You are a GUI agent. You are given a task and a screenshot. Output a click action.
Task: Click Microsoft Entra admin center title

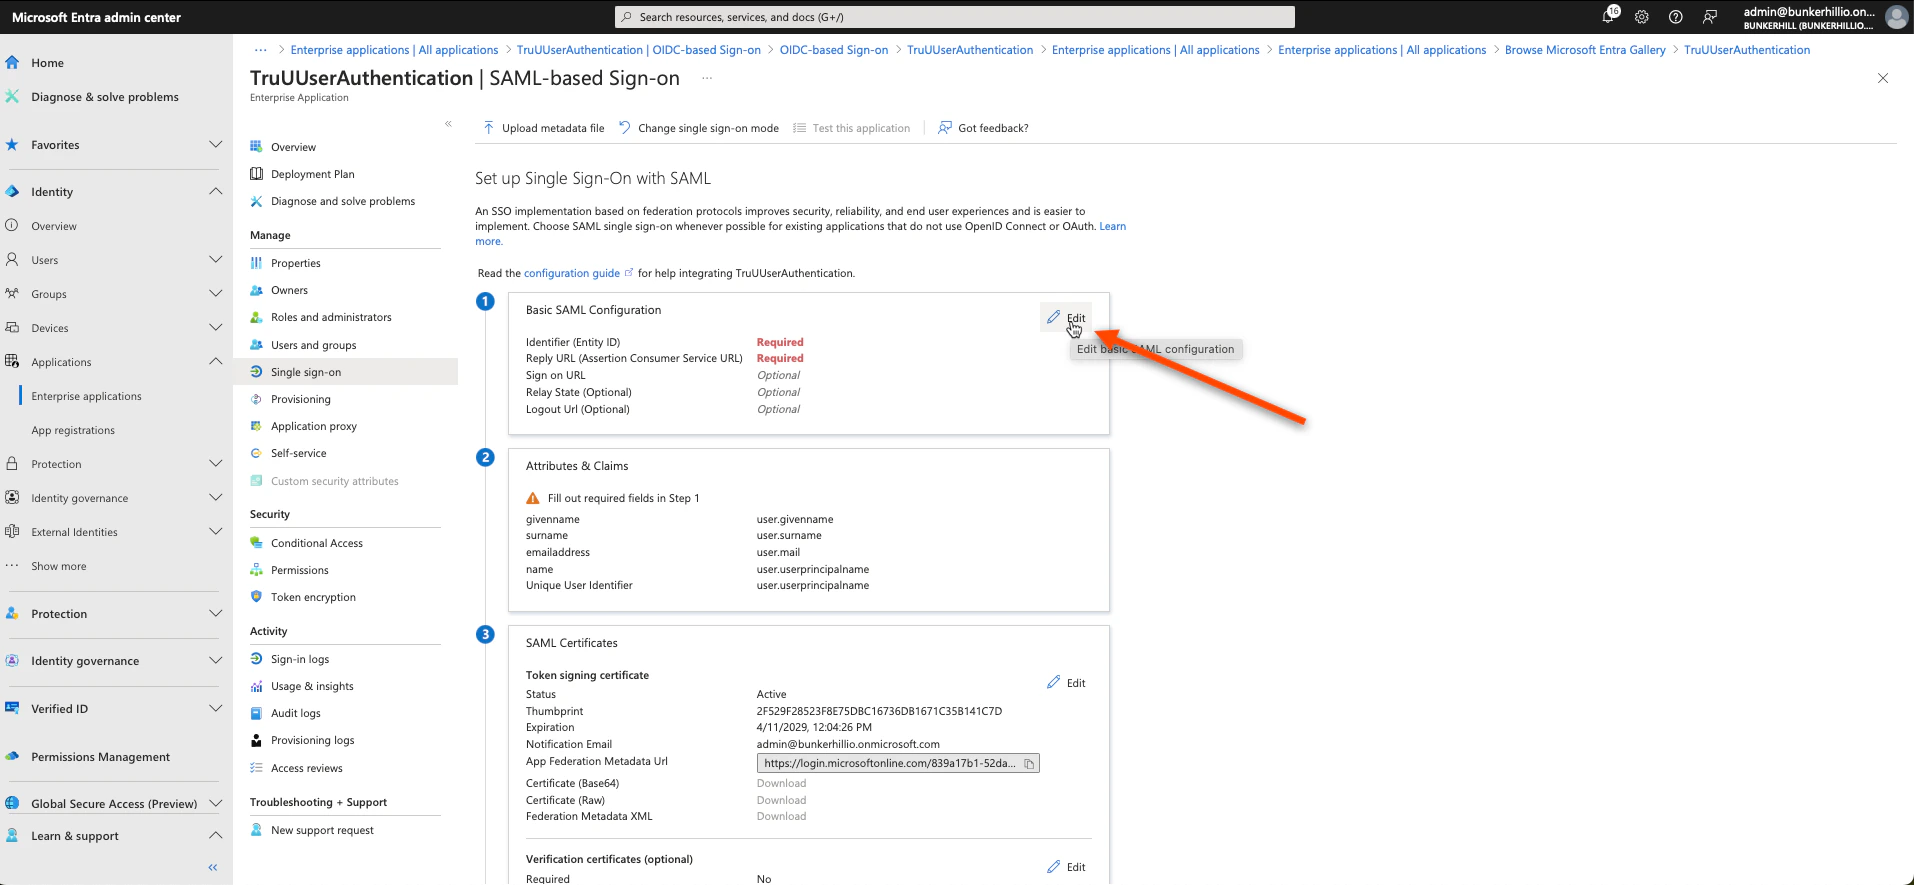tap(96, 17)
